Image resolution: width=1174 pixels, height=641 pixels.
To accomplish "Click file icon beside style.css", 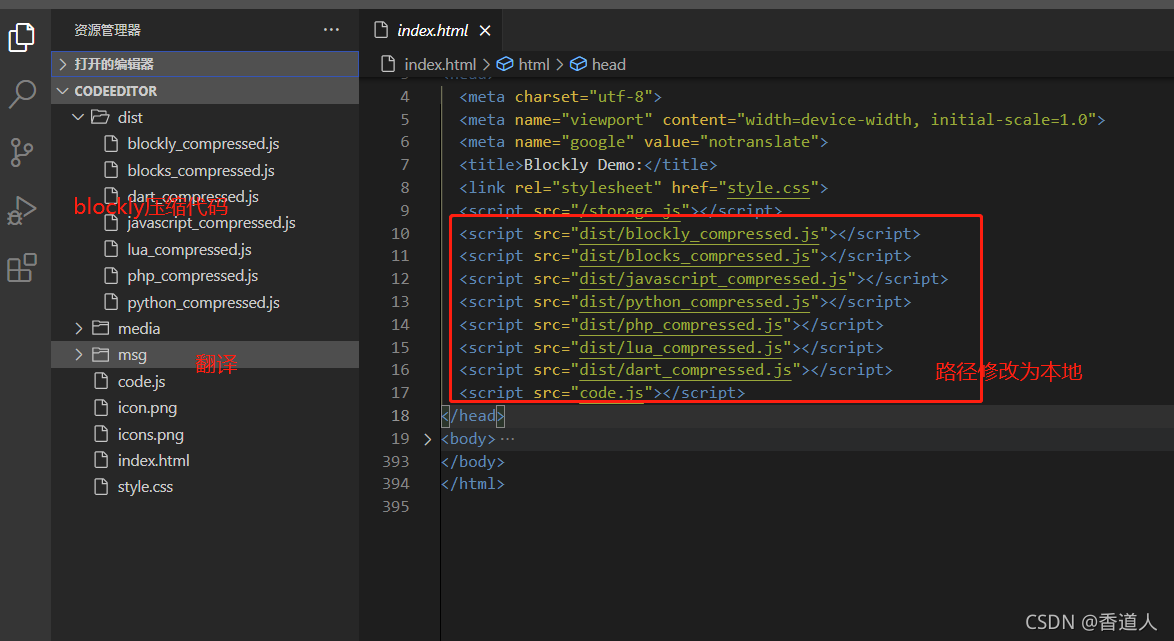I will click(101, 487).
